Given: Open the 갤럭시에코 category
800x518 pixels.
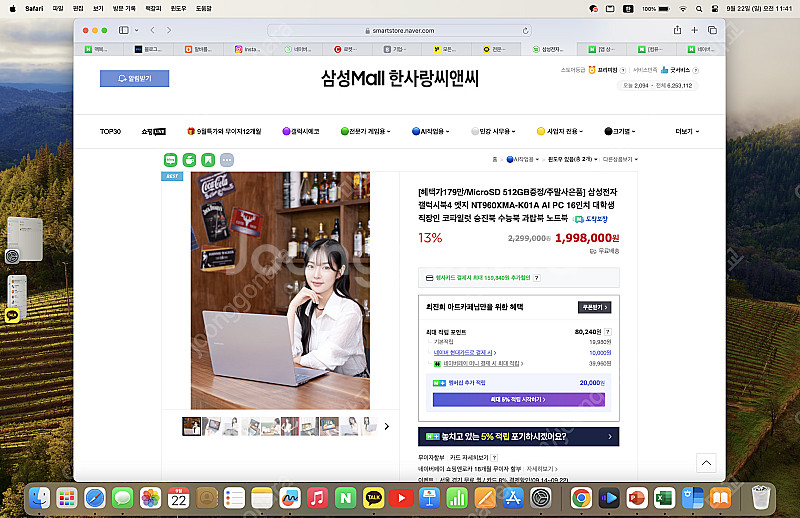Looking at the screenshot, I should point(301,131).
